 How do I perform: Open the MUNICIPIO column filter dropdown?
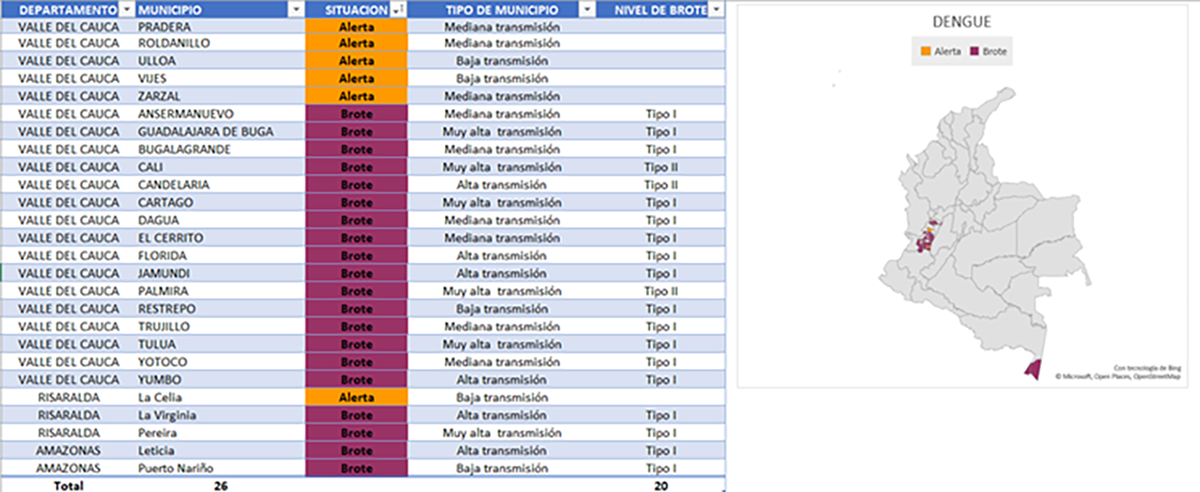(x=295, y=9)
